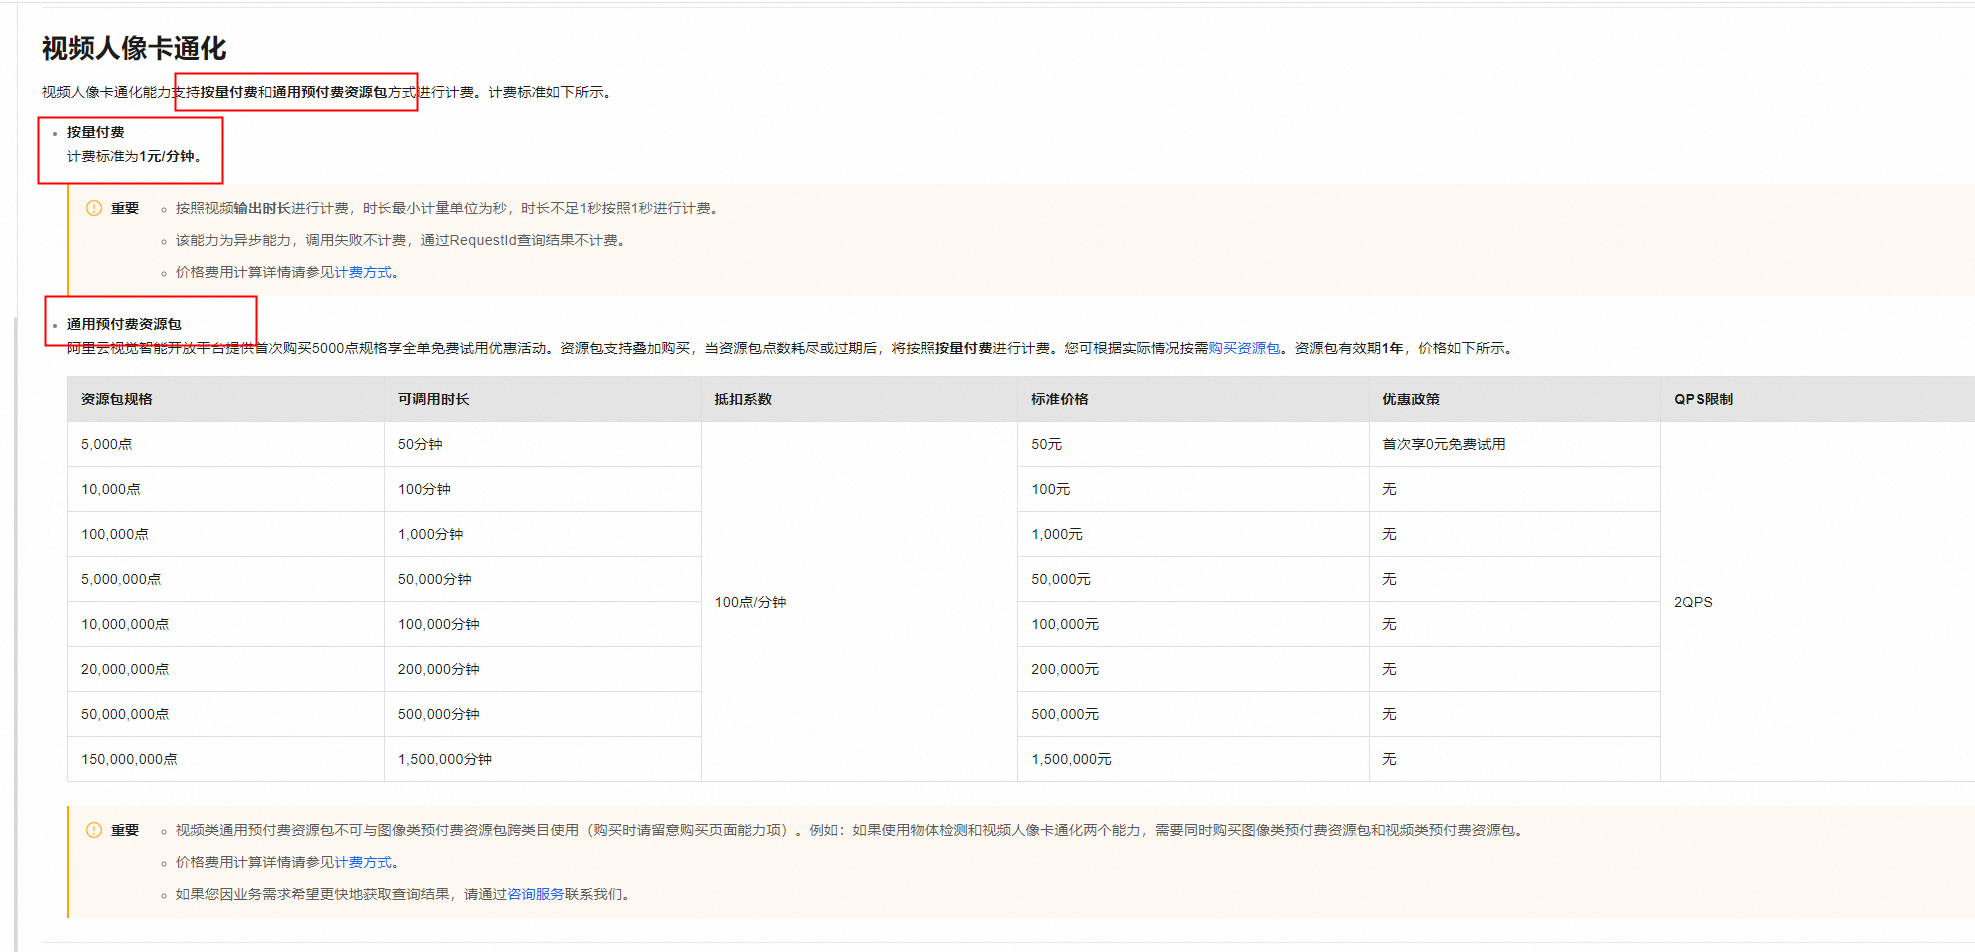Select the RequestId async note line

[x=401, y=240]
